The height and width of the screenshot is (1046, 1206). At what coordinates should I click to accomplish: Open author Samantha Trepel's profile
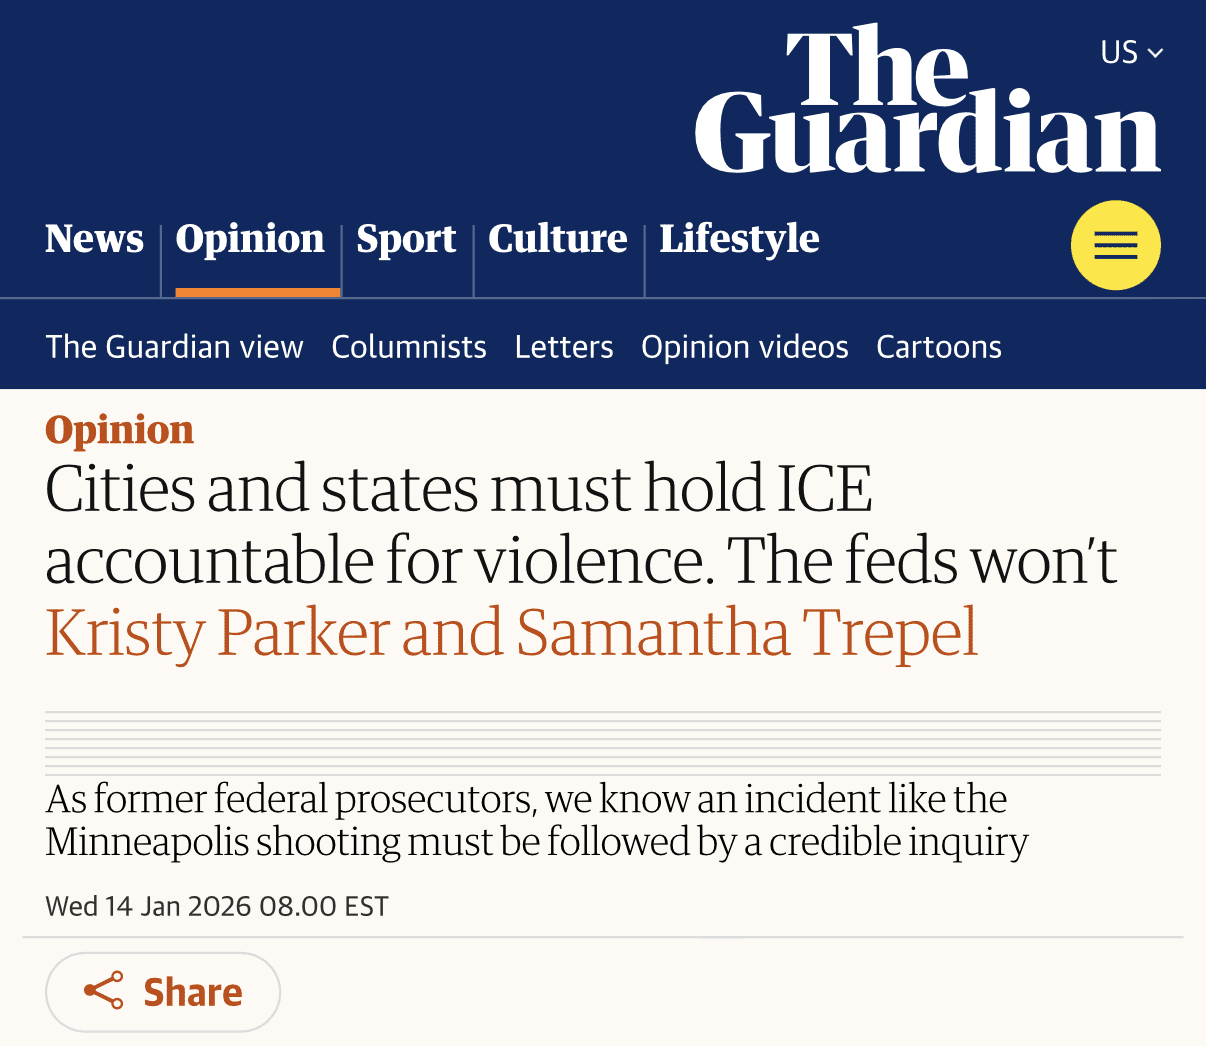(x=746, y=633)
